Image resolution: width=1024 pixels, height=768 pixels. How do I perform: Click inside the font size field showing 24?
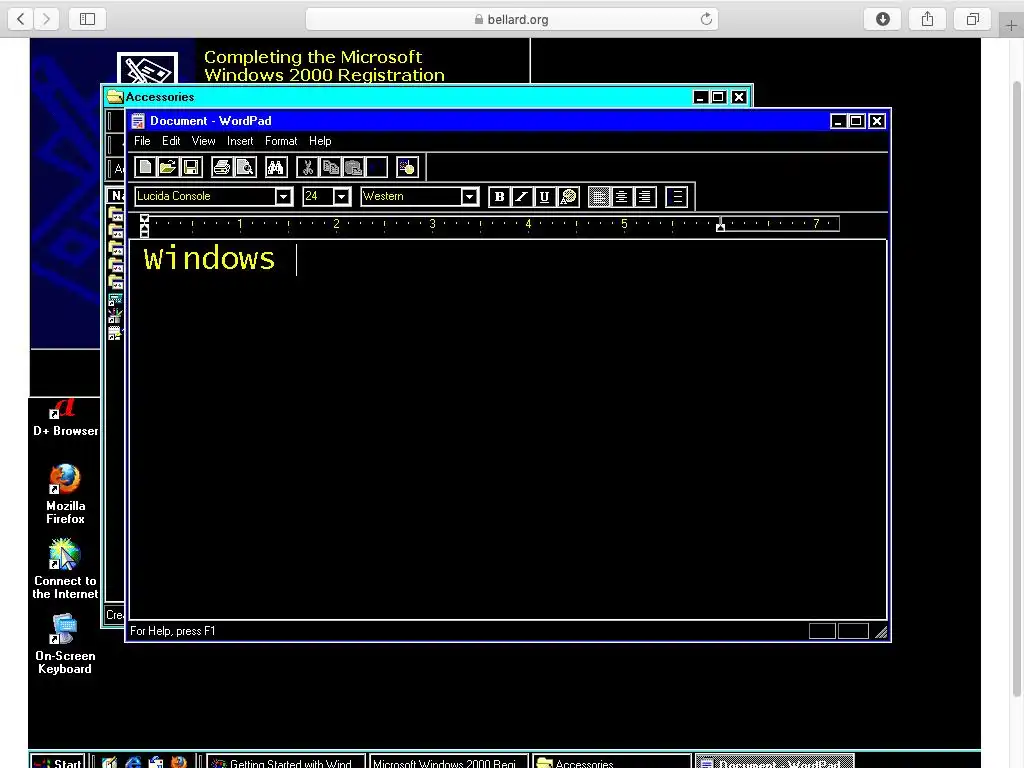pos(318,197)
